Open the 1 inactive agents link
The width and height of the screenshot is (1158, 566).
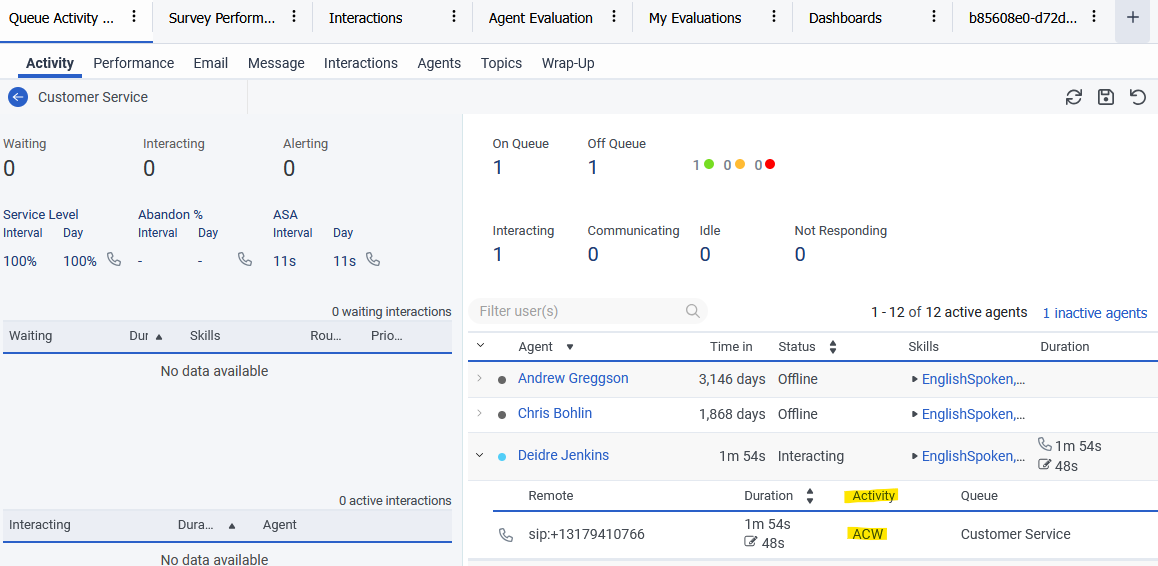[x=1094, y=313]
